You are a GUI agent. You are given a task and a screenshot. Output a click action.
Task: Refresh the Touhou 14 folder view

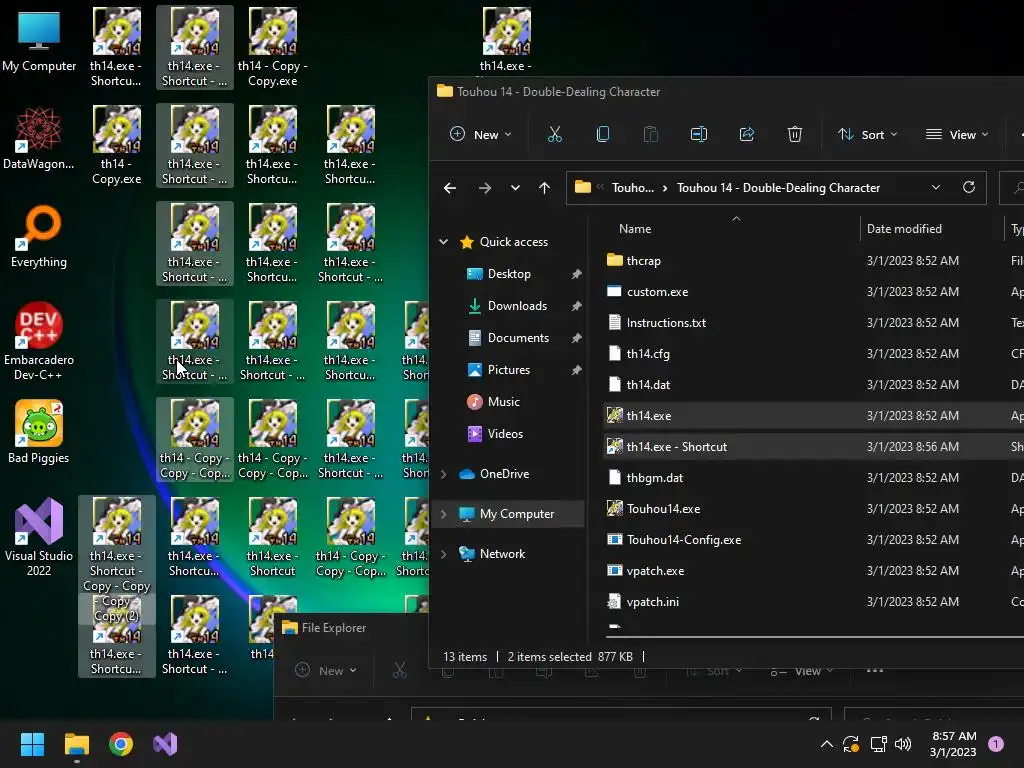pyautogui.click(x=968, y=187)
